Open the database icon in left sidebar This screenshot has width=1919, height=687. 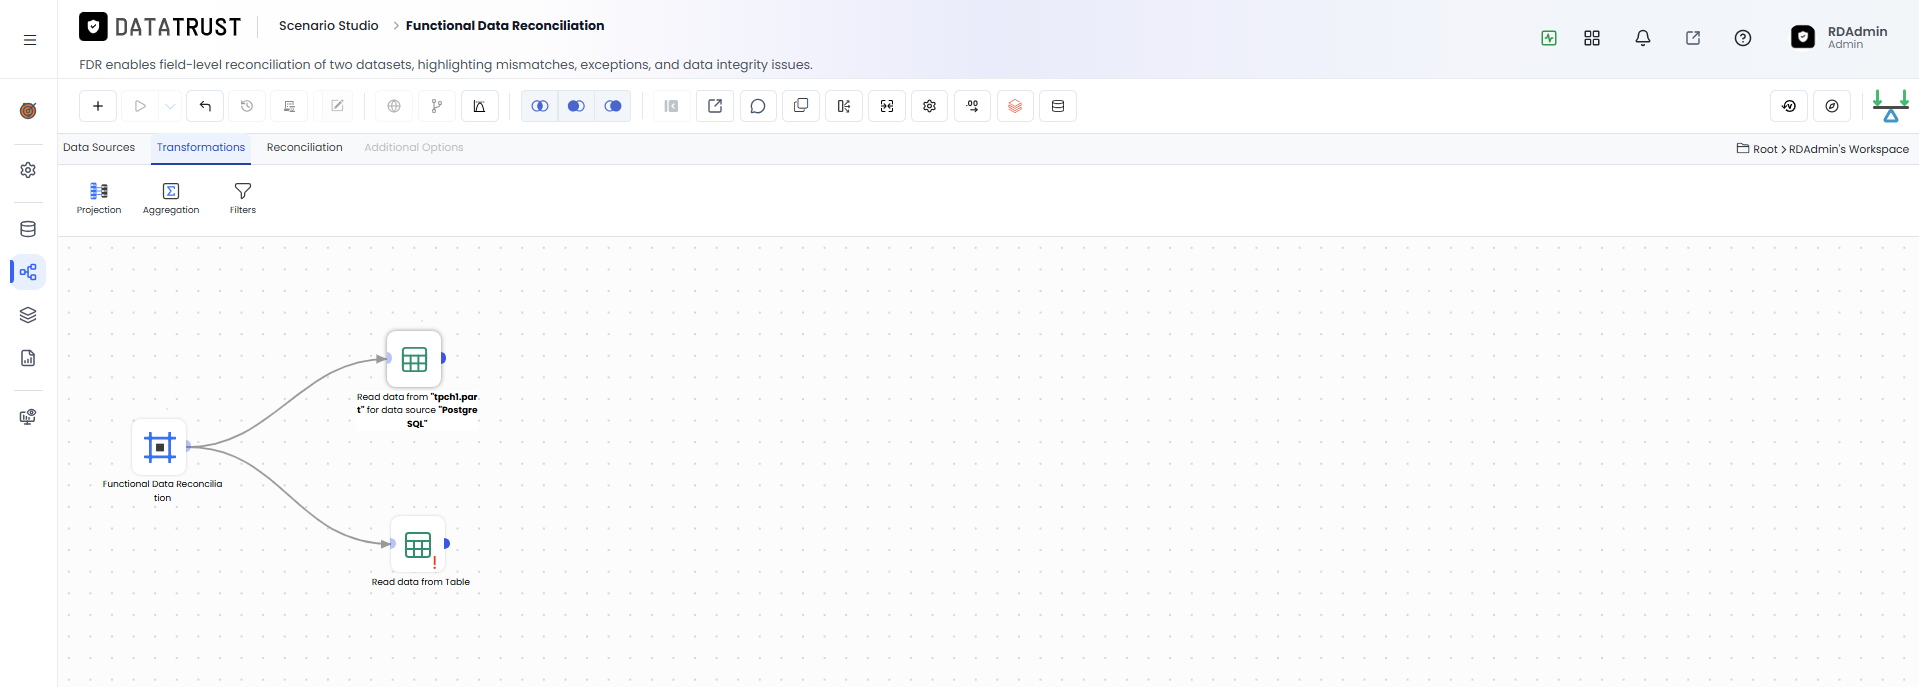pos(28,229)
